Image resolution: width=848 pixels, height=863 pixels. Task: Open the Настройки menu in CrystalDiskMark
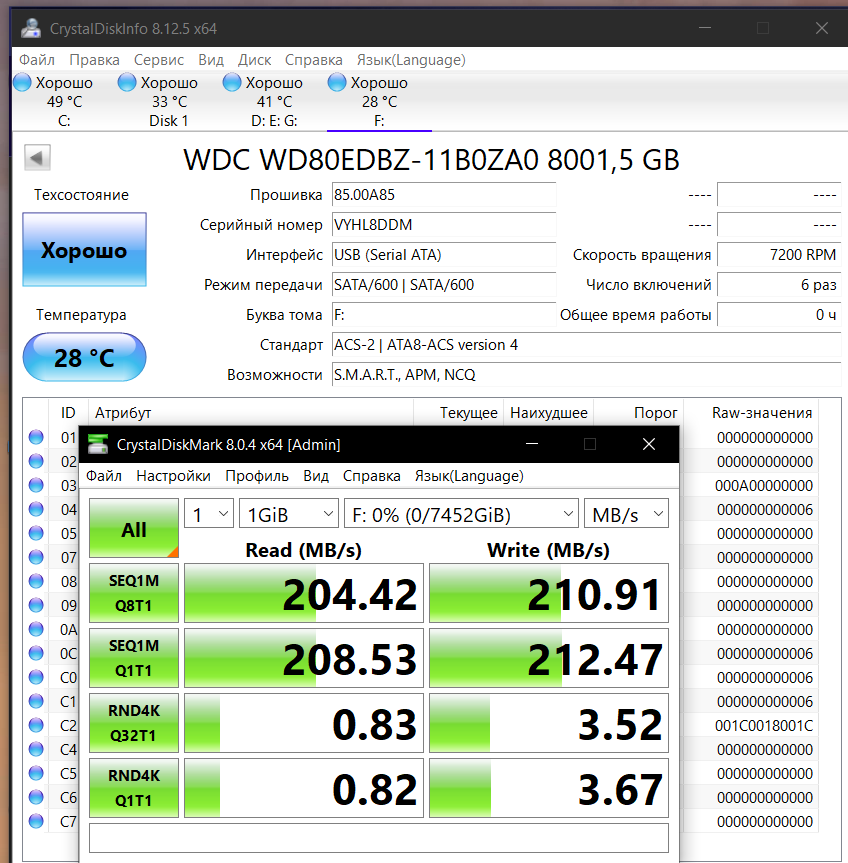(173, 476)
